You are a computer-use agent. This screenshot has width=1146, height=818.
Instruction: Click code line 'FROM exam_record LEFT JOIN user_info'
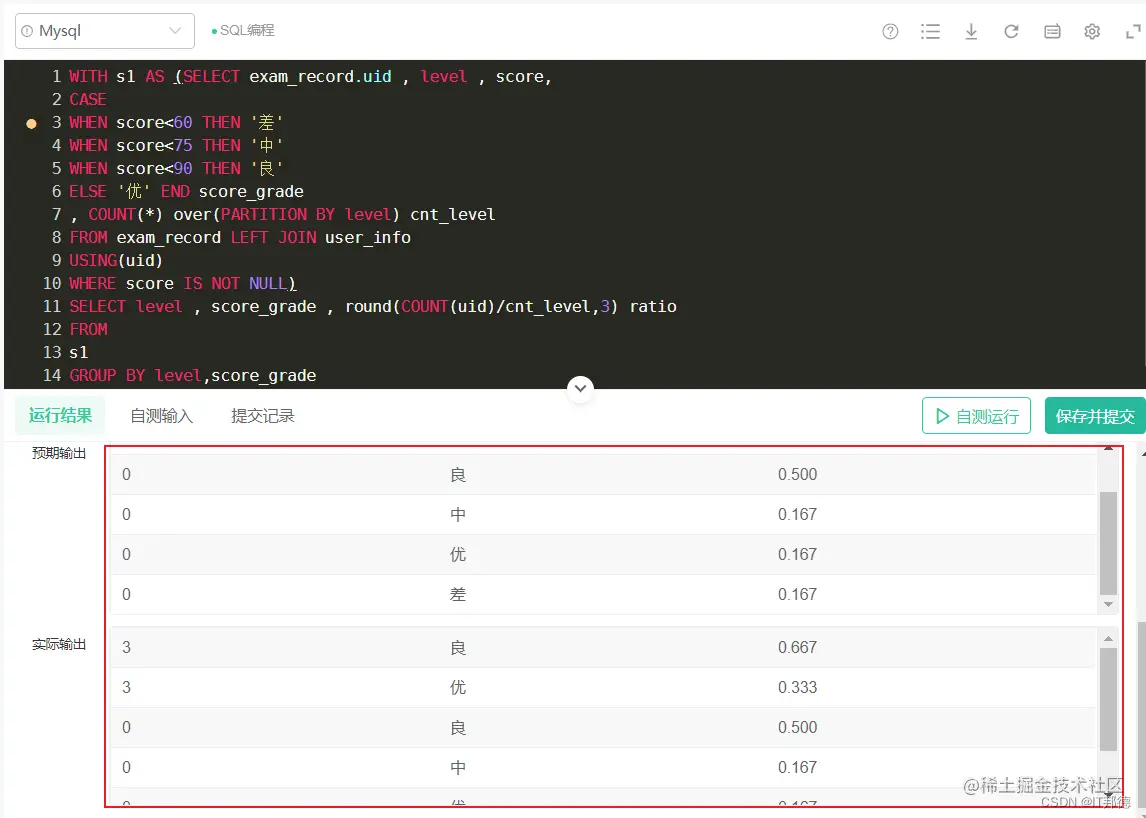pos(240,238)
